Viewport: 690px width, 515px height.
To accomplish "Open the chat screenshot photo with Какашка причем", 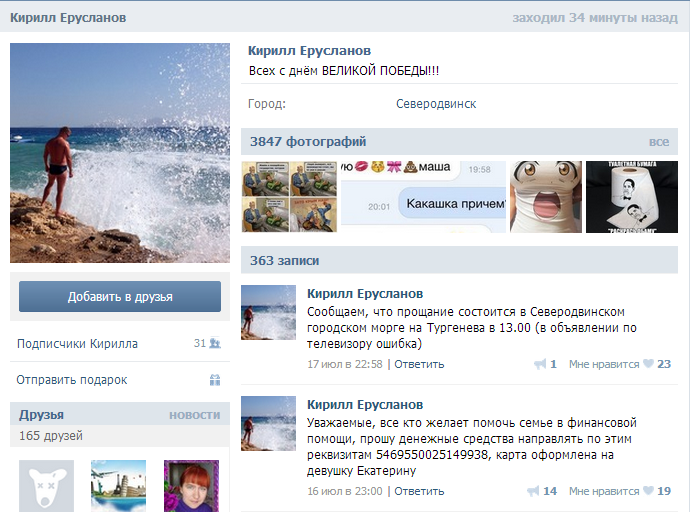I will [423, 197].
